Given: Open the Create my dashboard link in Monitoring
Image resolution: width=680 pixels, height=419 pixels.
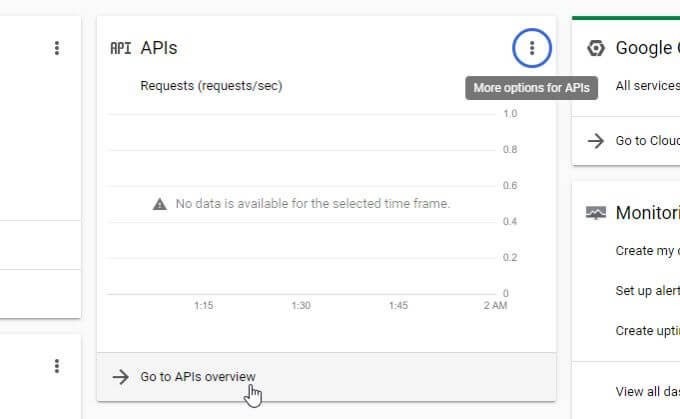Looking at the screenshot, I should pyautogui.click(x=647, y=251).
